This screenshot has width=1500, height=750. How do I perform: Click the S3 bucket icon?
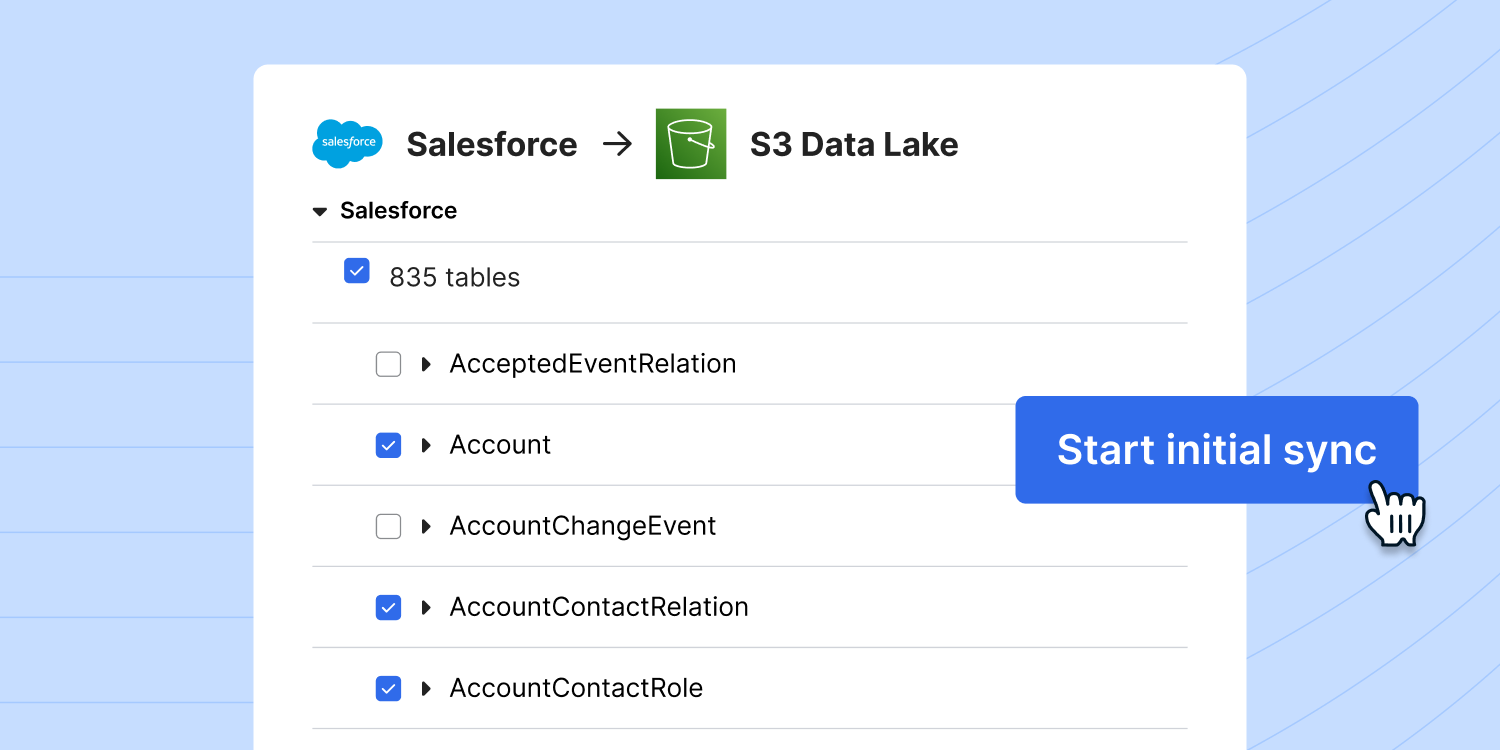(691, 144)
